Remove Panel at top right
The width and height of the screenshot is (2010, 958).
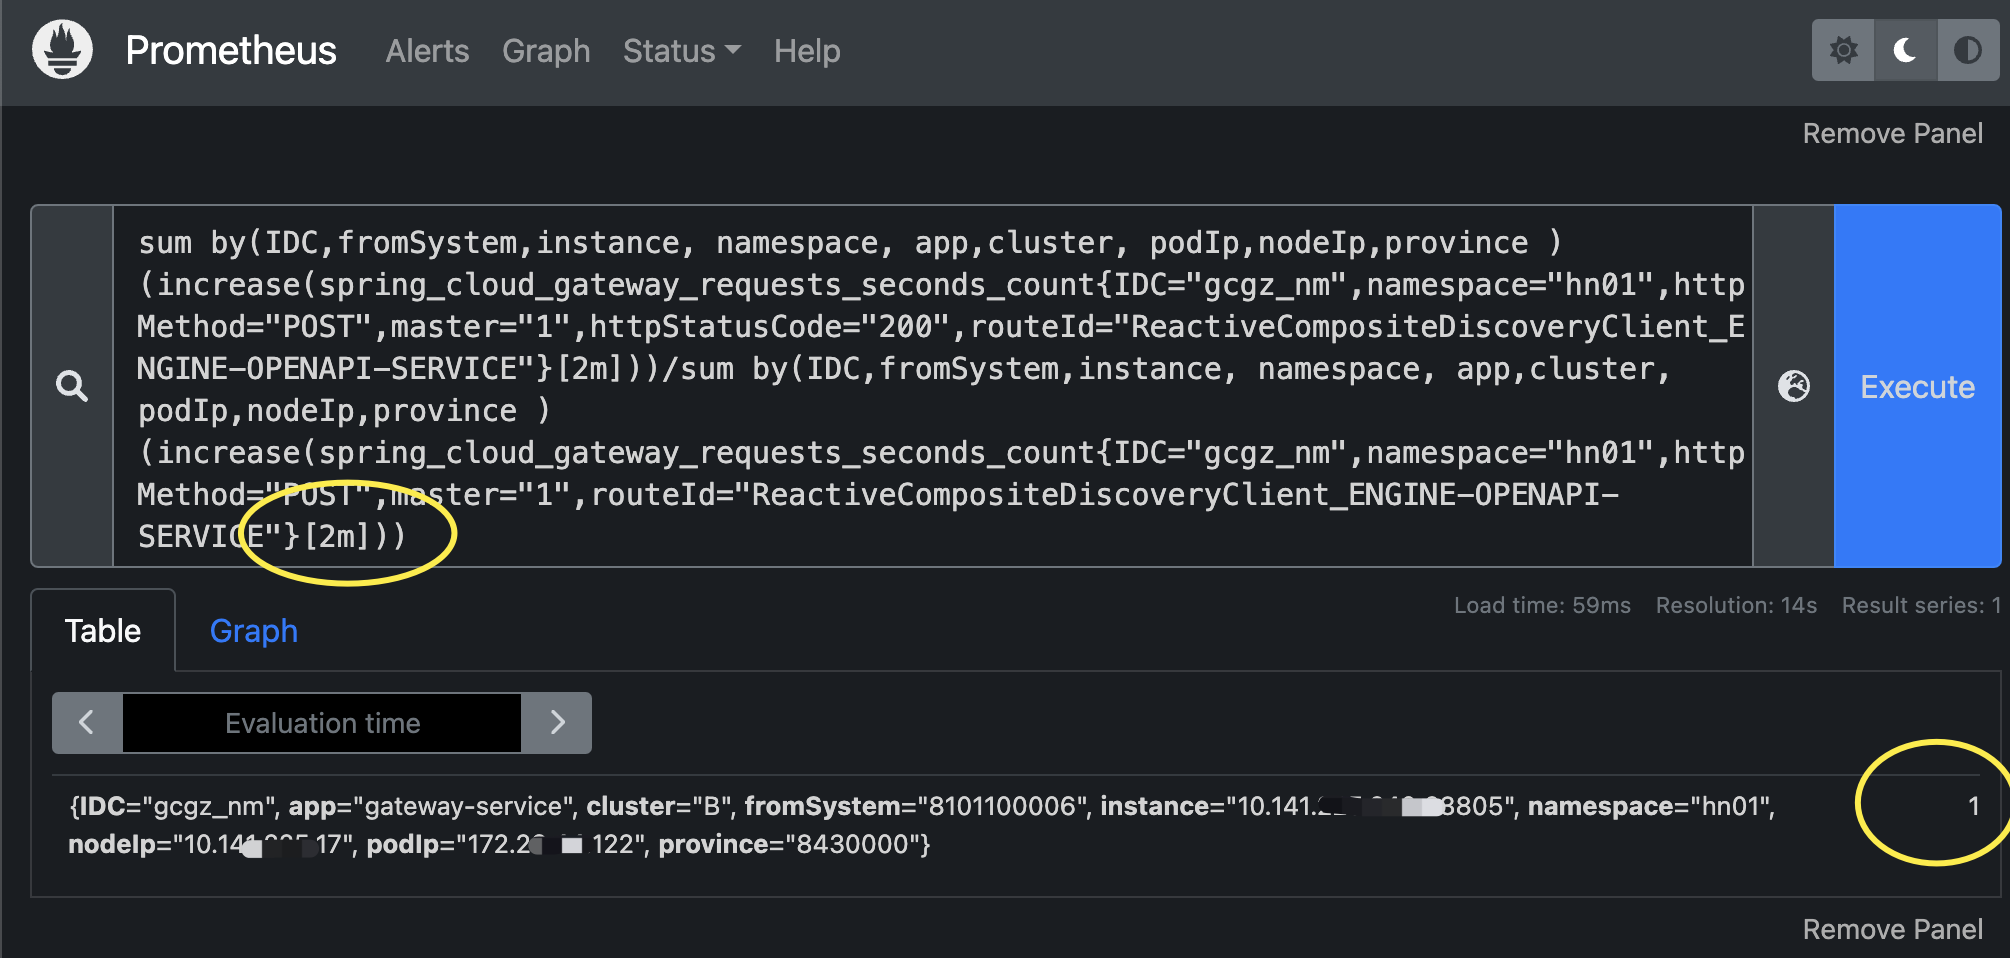pos(1892,134)
